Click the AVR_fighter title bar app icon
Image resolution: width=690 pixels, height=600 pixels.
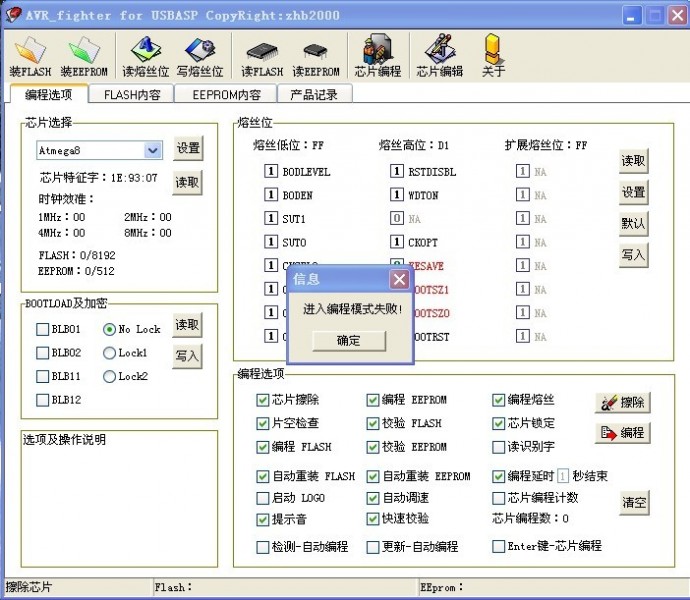tap(13, 15)
